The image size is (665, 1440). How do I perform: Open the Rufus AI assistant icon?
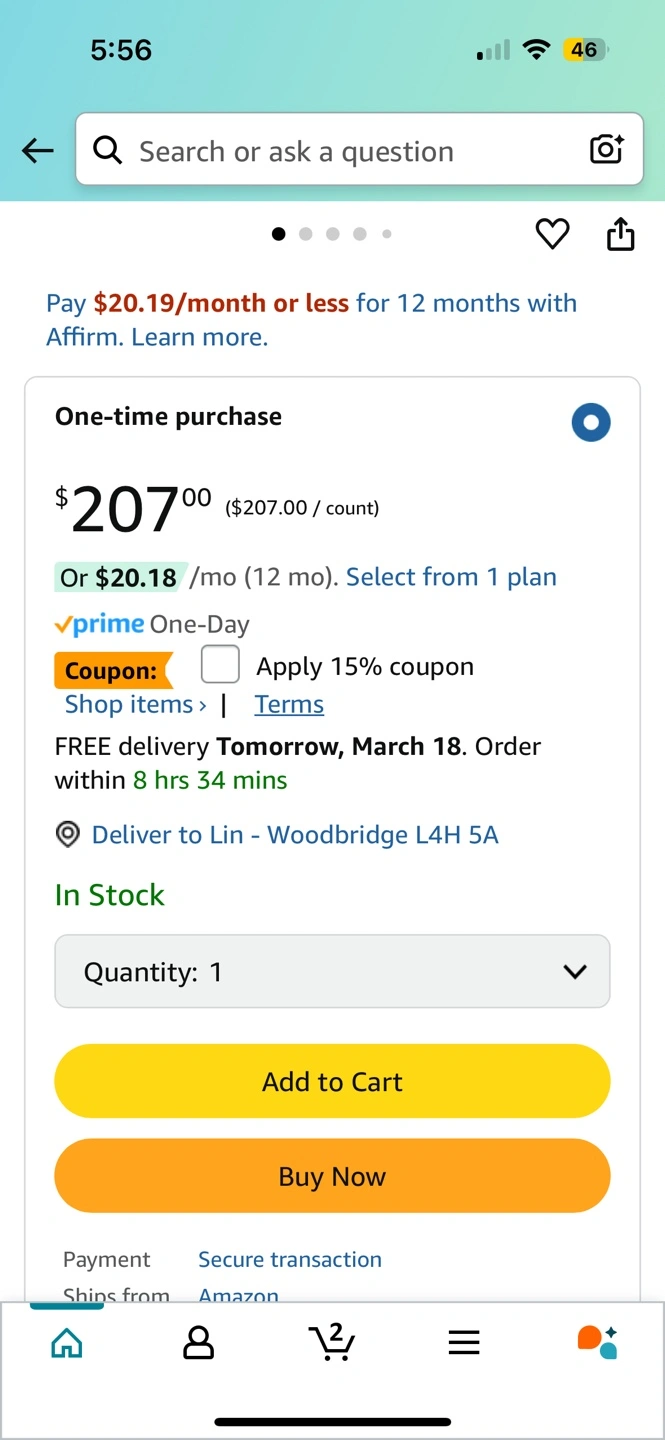pos(597,1342)
